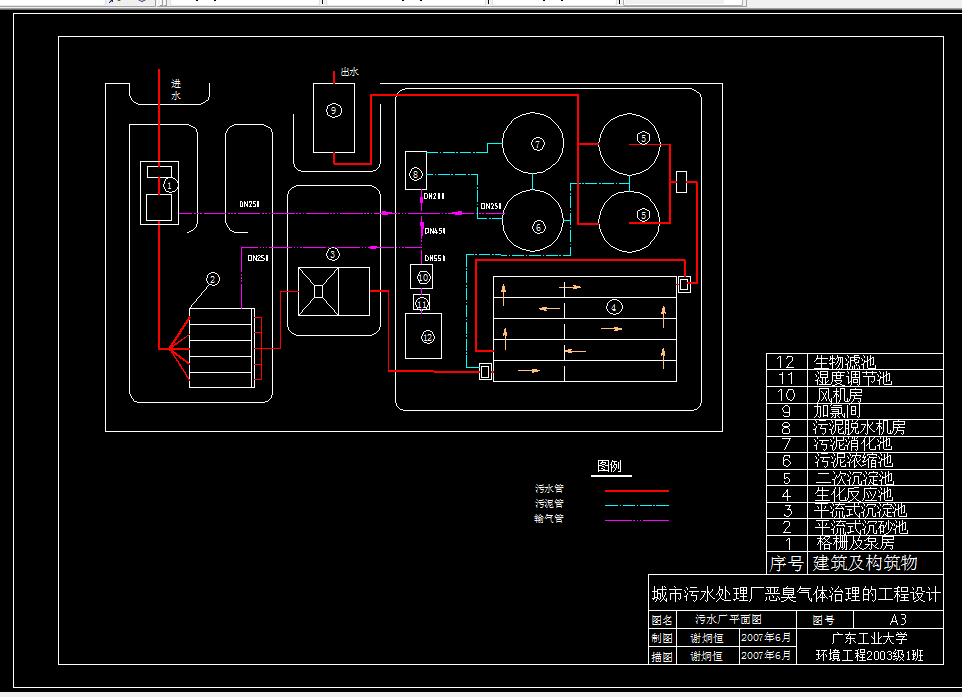Click the red sewage pipe legend line
Viewport: 962px width, 697px height.
click(x=637, y=491)
